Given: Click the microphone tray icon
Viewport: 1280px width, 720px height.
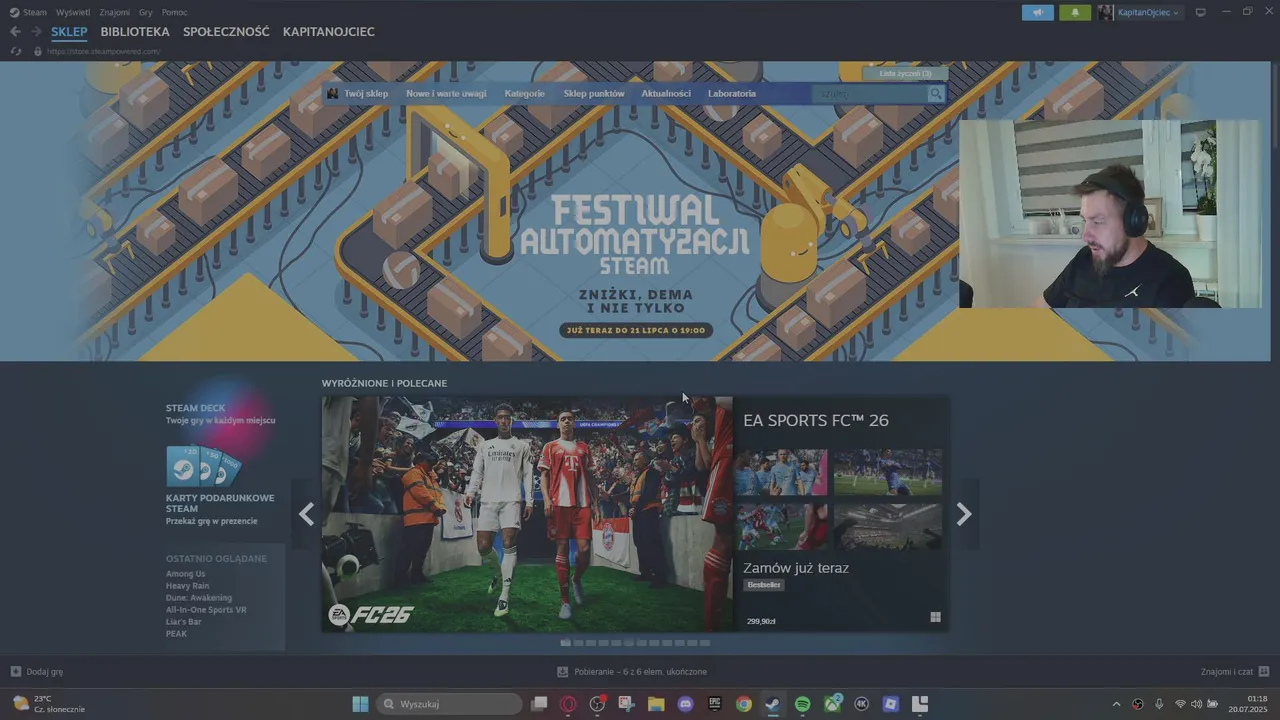Looking at the screenshot, I should 1159,704.
